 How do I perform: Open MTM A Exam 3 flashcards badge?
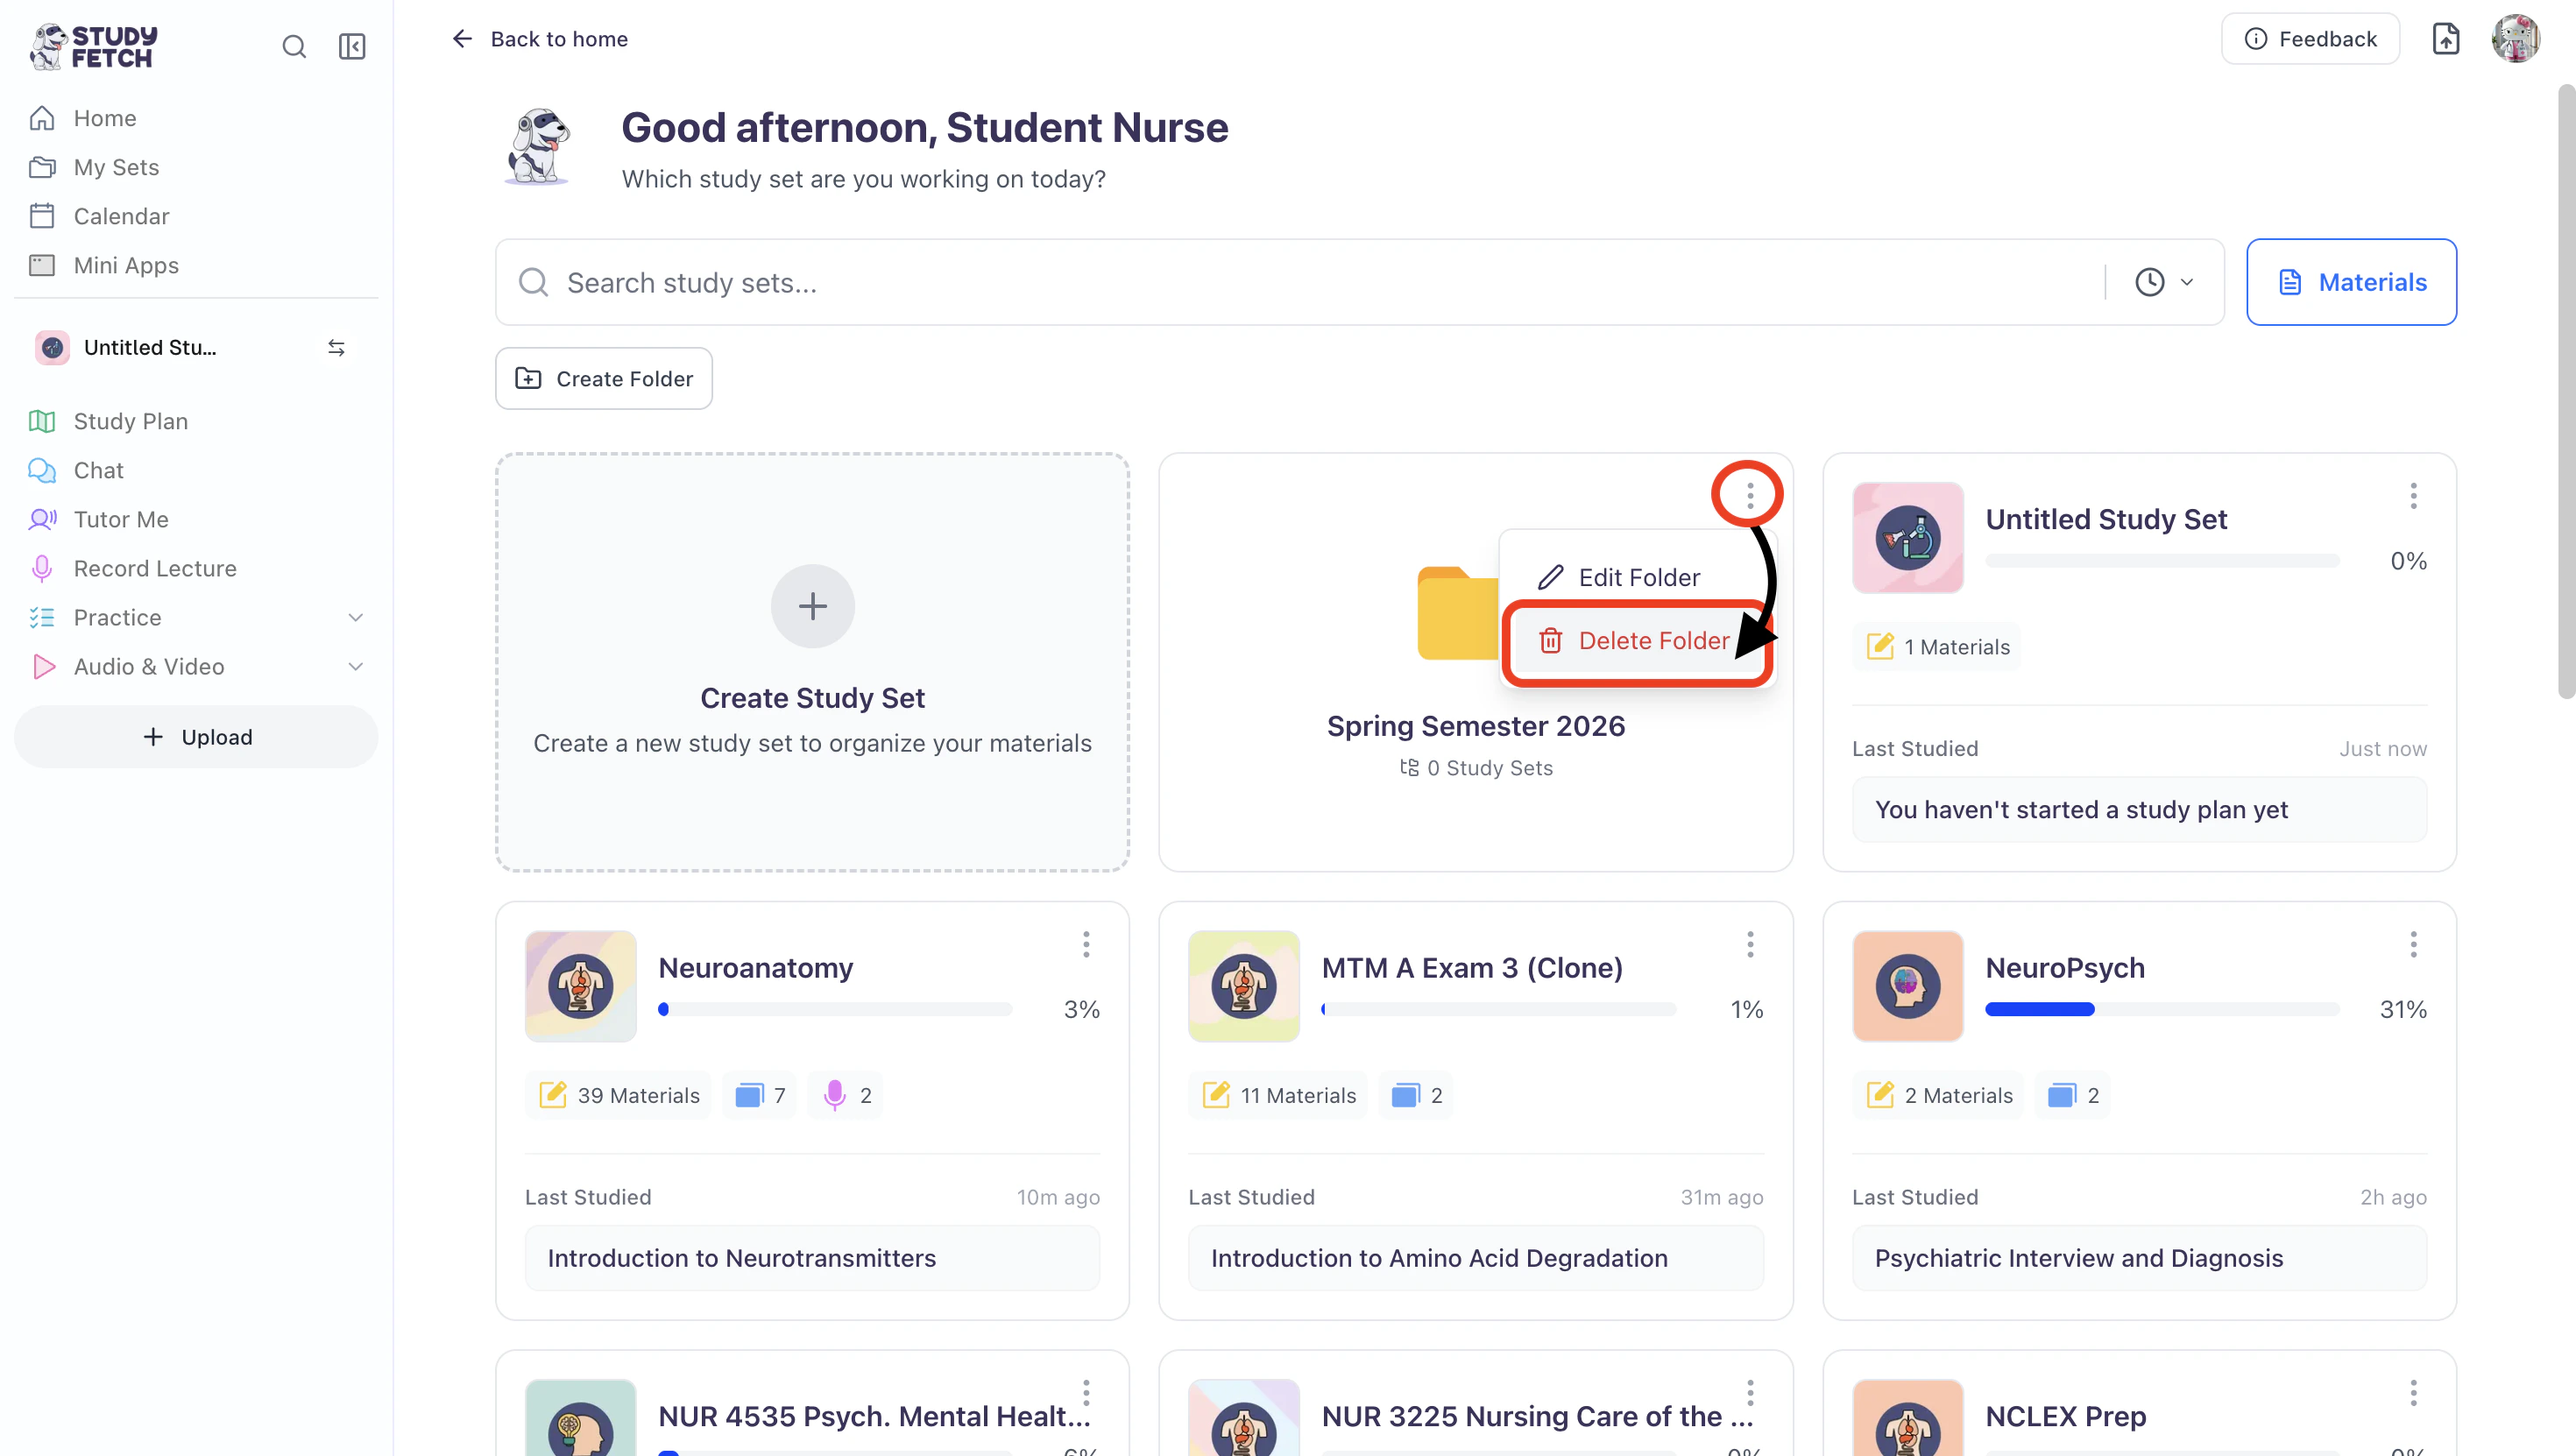[1416, 1095]
